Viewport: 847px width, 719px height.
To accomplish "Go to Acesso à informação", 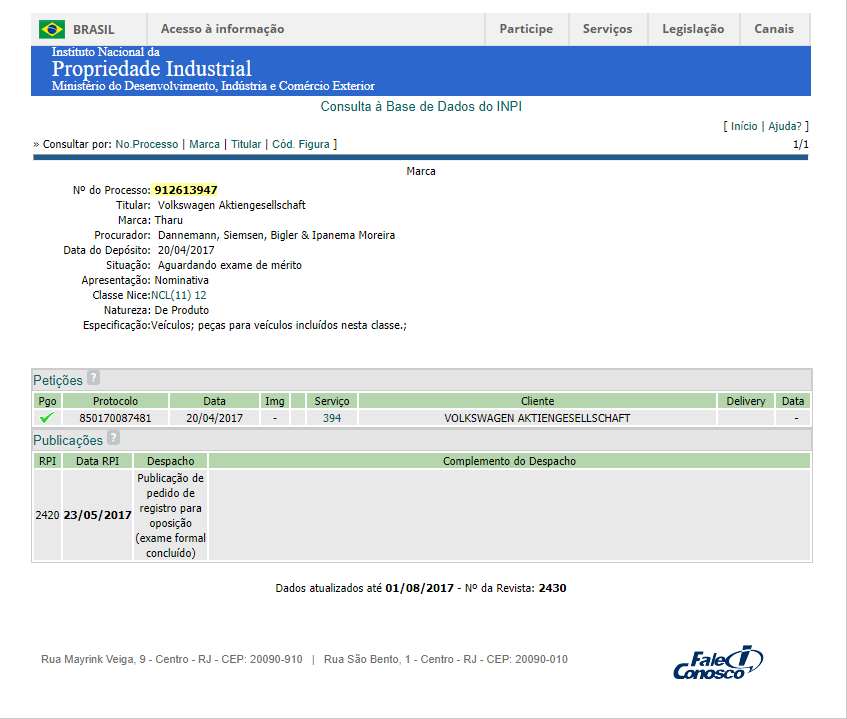I will (x=223, y=29).
